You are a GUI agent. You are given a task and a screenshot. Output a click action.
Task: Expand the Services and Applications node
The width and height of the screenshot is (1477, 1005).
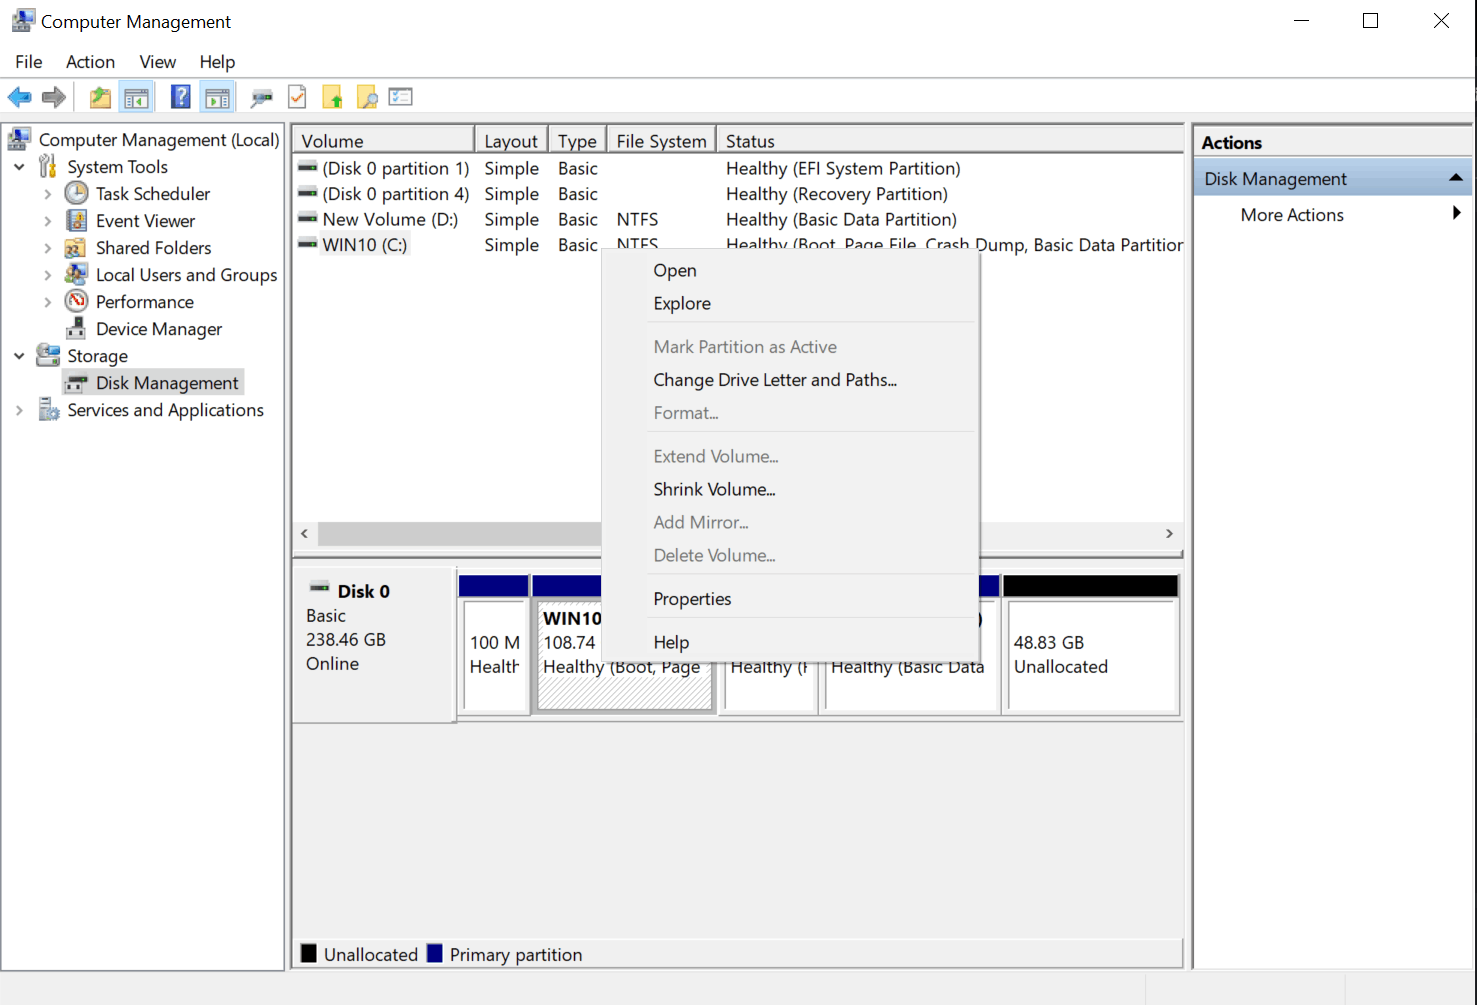[x=19, y=410]
